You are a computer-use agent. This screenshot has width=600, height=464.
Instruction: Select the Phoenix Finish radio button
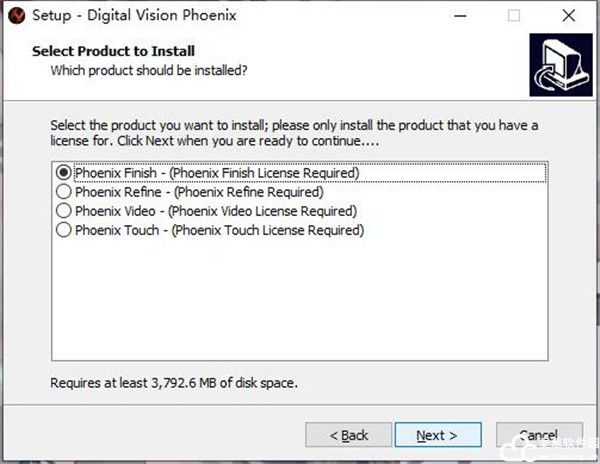pyautogui.click(x=64, y=172)
